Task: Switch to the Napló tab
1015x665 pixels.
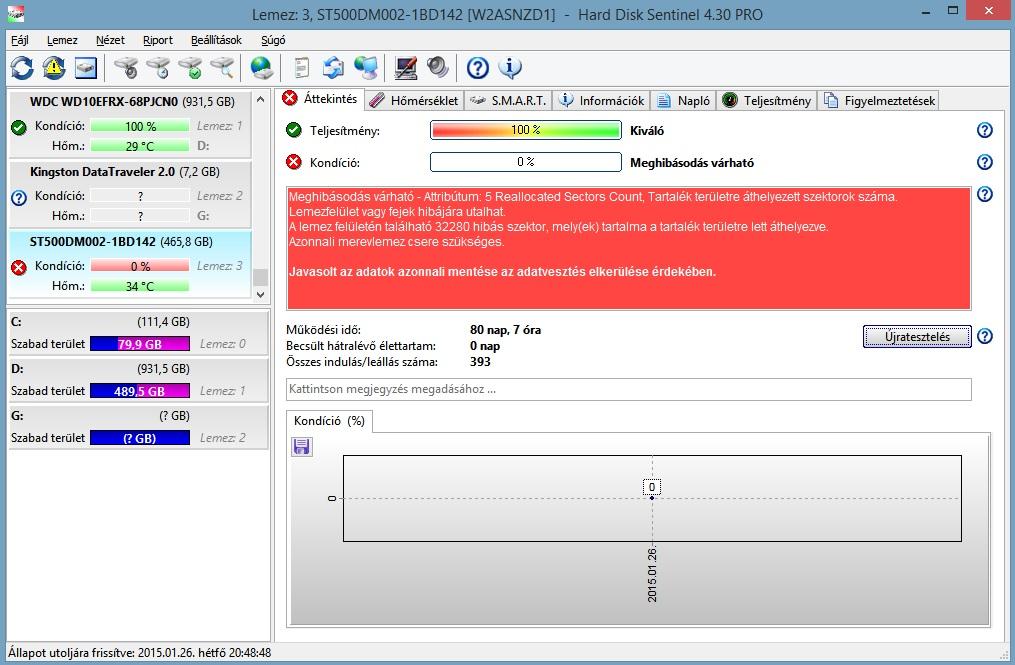Action: click(684, 100)
